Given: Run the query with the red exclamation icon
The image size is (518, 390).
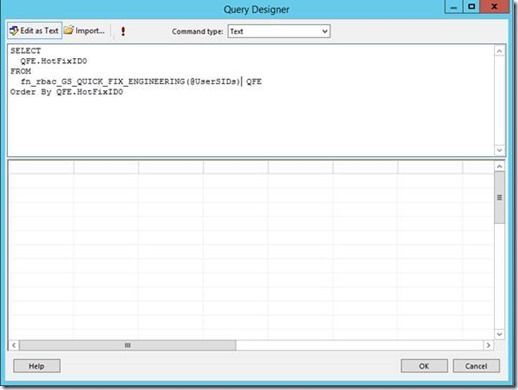Looking at the screenshot, I should [x=123, y=31].
